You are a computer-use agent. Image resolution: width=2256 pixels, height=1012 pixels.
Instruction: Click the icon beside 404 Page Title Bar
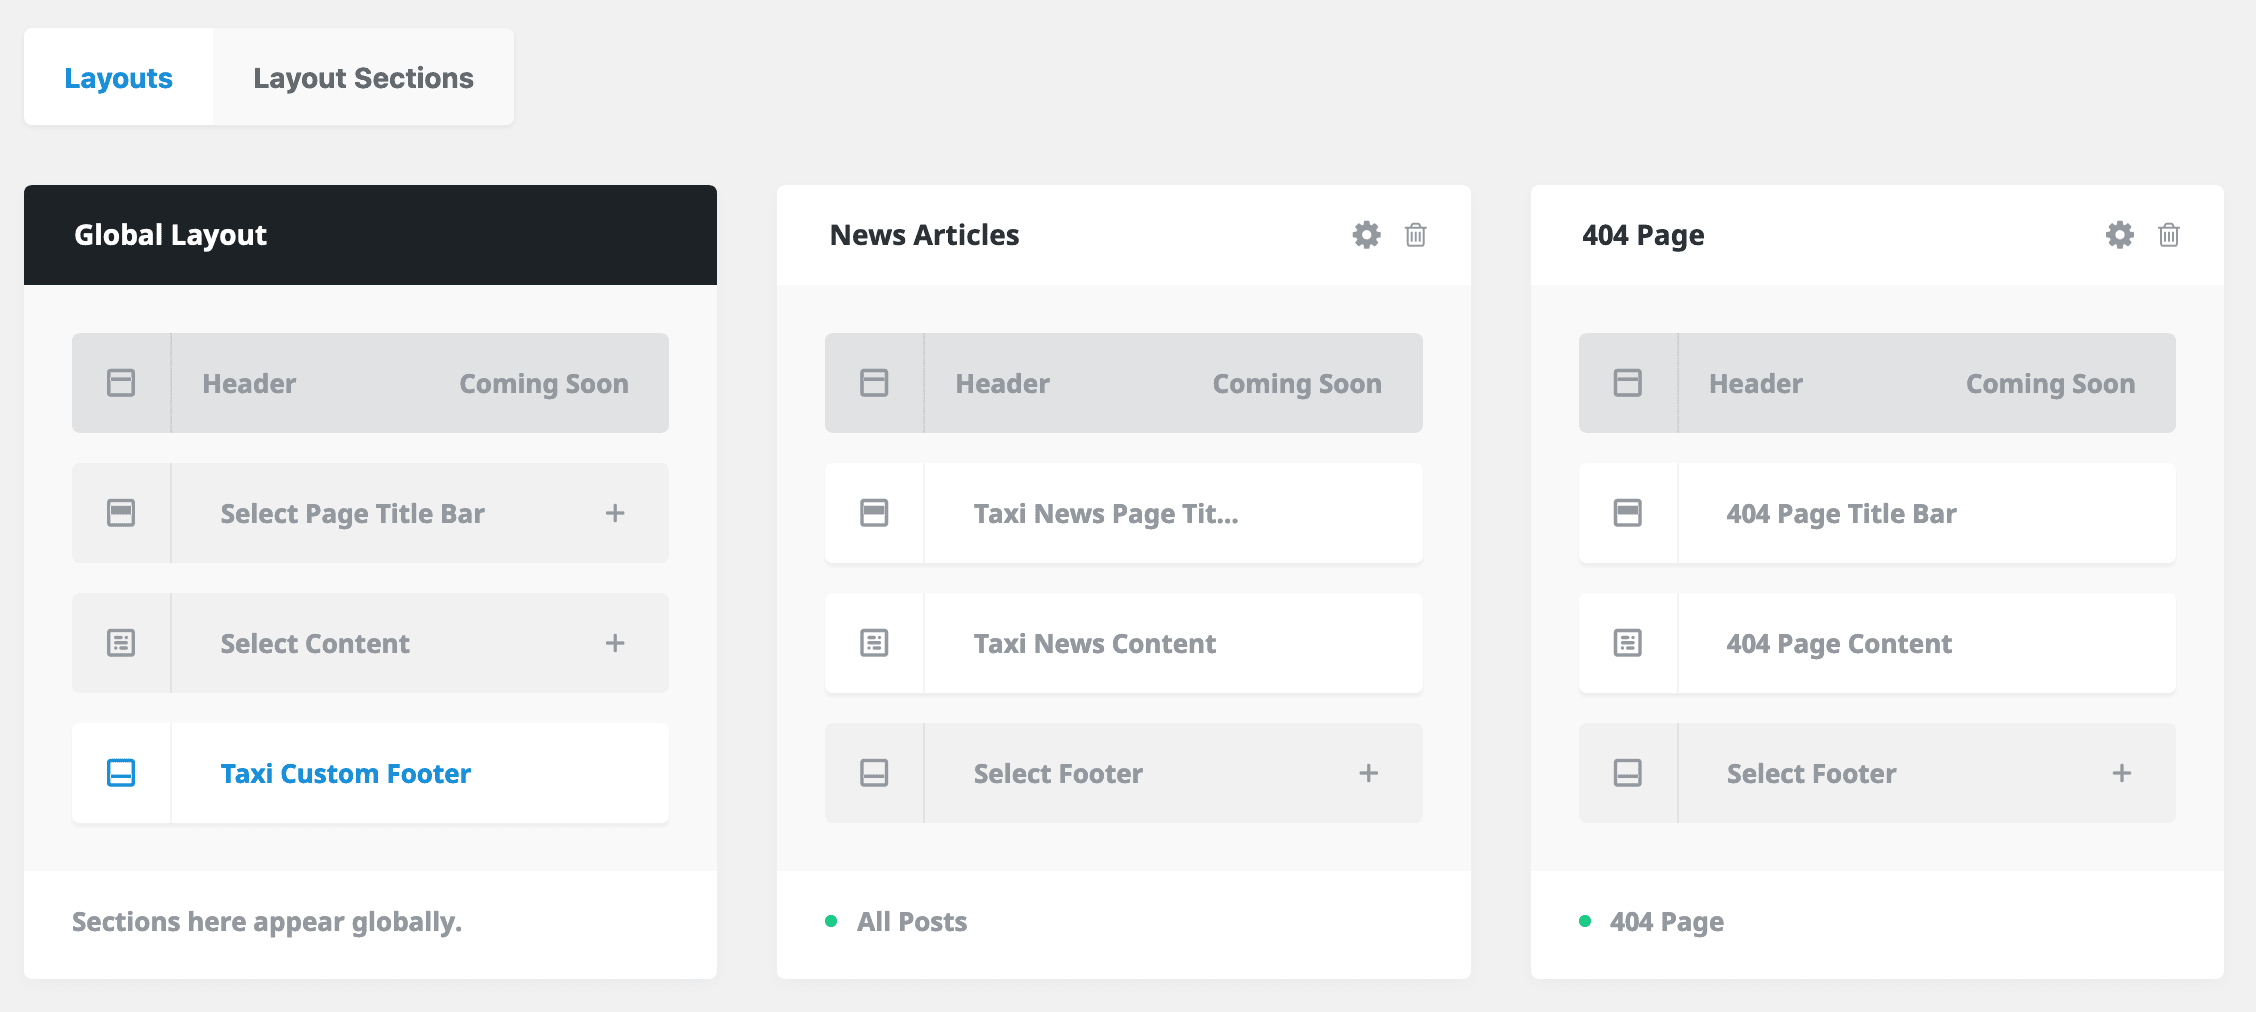coord(1627,513)
